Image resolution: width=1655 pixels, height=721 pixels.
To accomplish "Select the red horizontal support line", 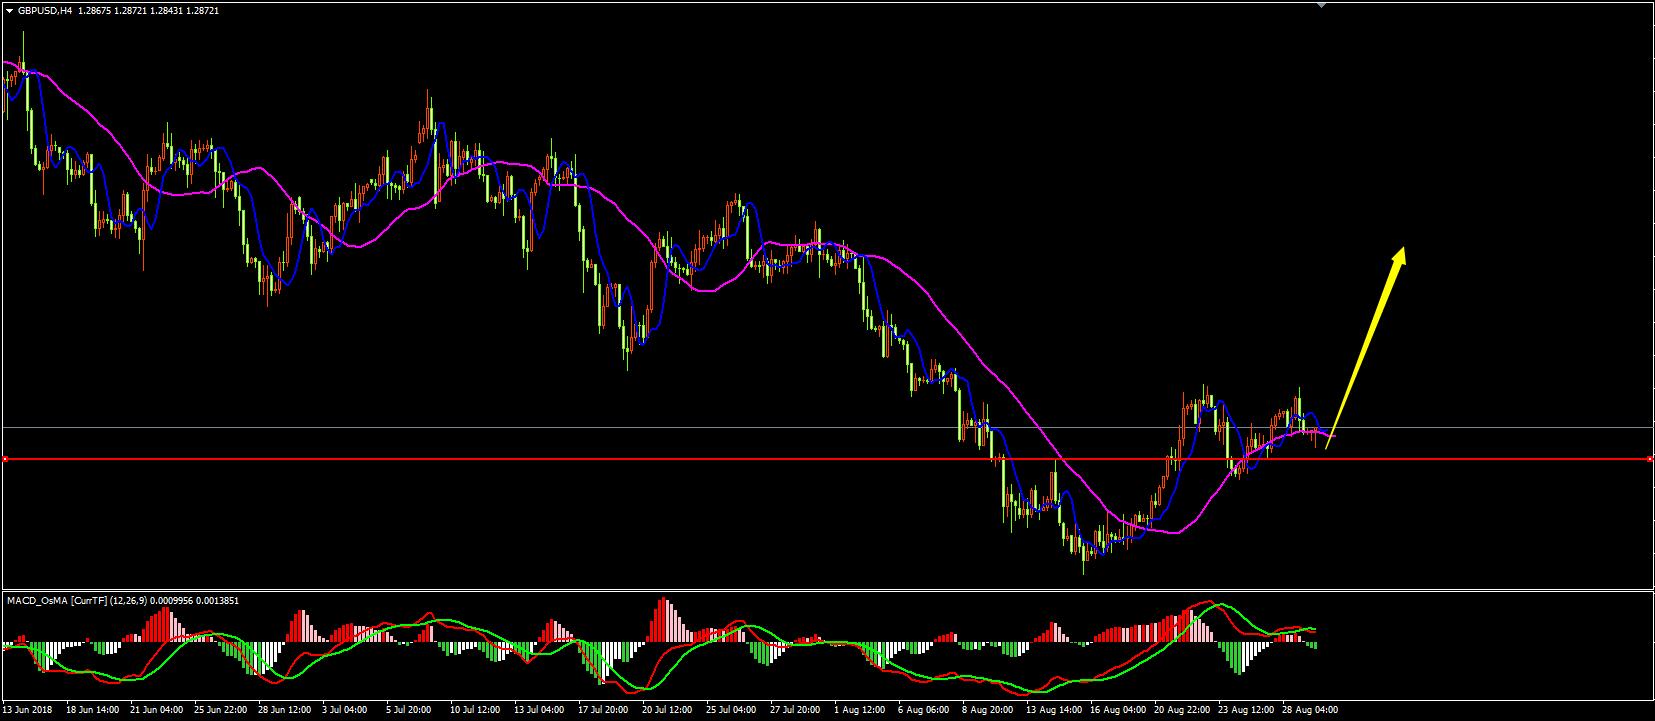I will pyautogui.click(x=827, y=459).
